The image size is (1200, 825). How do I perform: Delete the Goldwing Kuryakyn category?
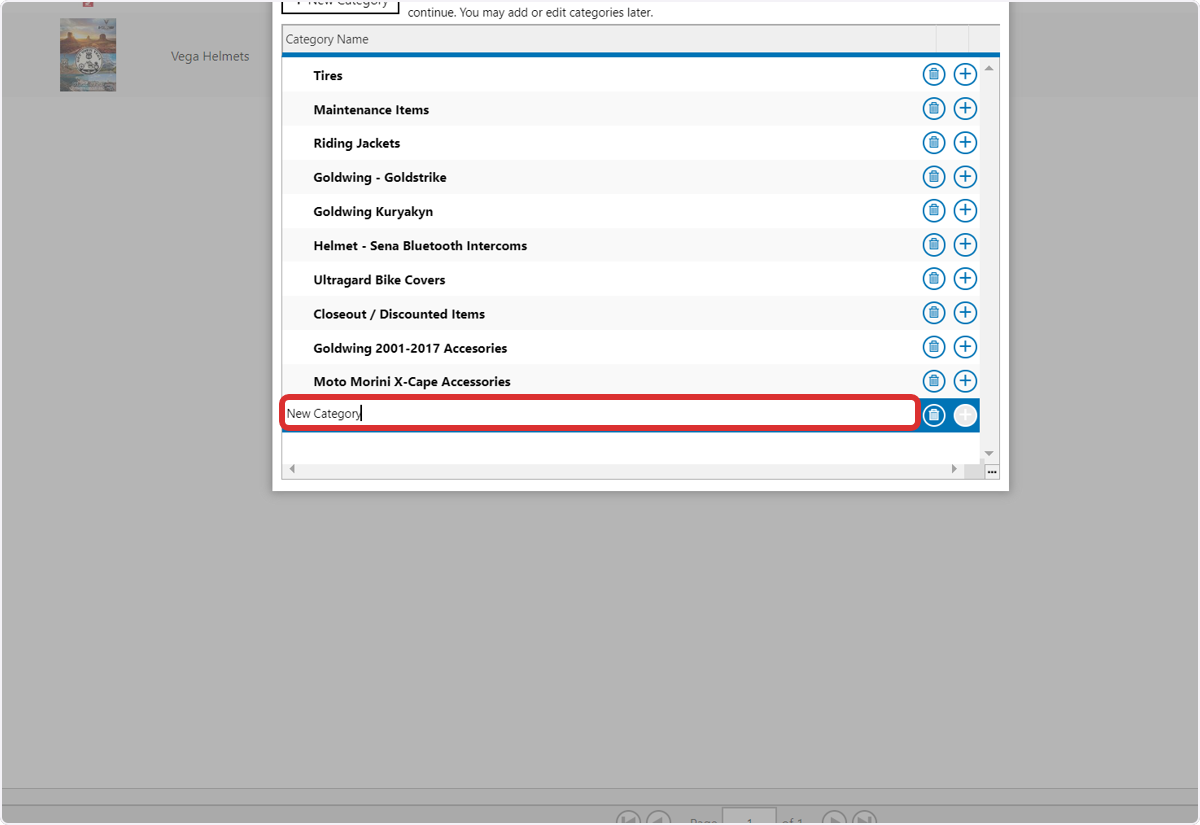pyautogui.click(x=933, y=211)
